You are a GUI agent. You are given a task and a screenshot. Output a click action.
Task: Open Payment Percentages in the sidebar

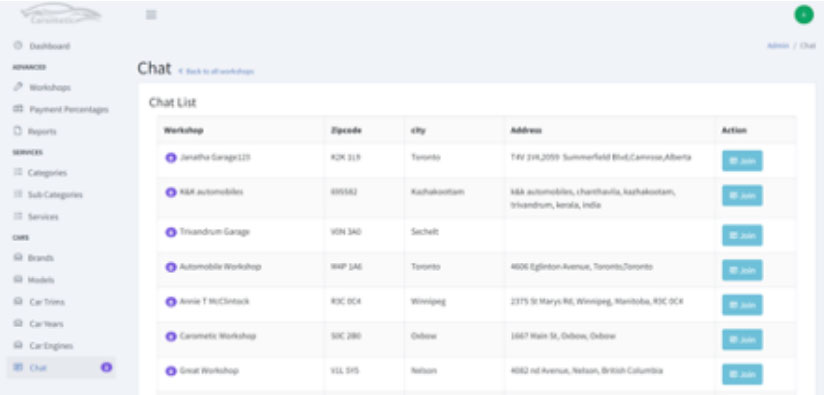[69, 109]
